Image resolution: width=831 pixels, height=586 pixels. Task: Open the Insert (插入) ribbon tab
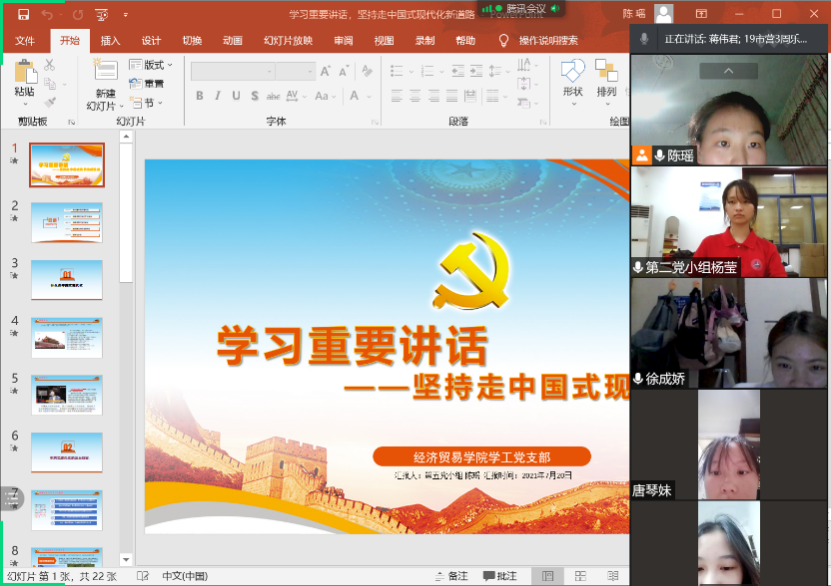[110, 41]
